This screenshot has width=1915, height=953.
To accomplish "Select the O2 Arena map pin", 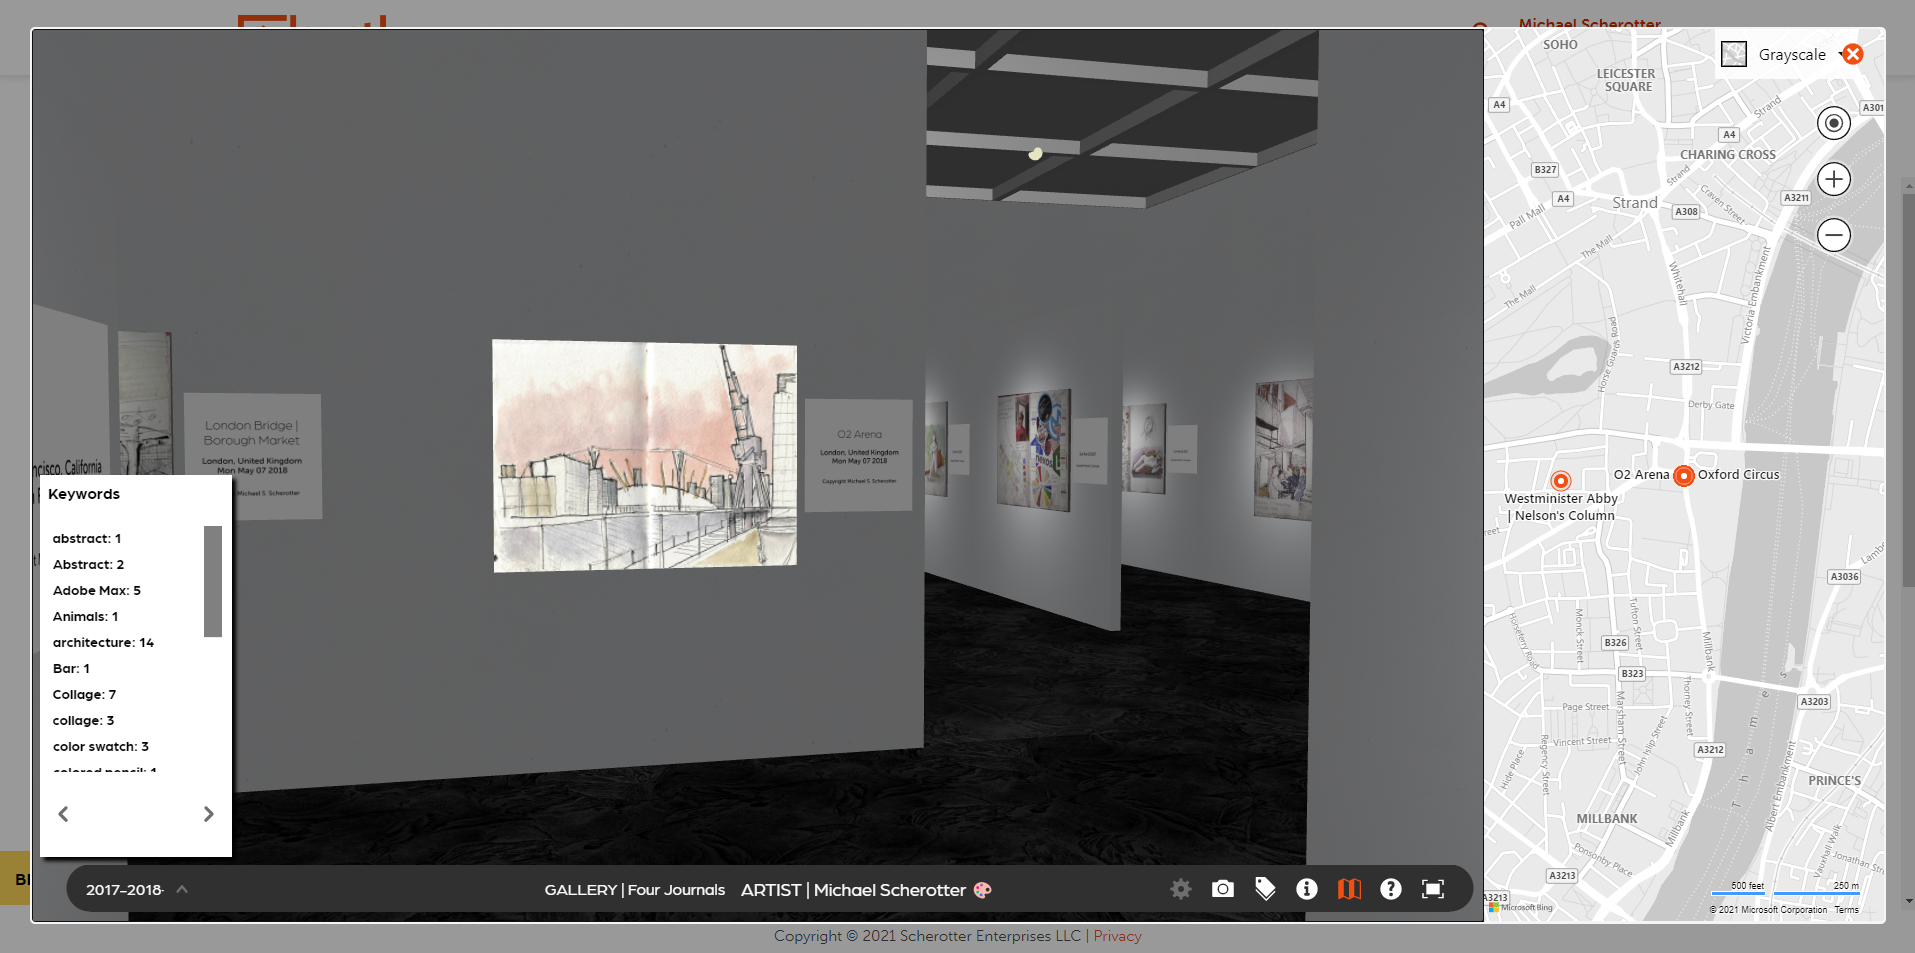I will [1683, 476].
